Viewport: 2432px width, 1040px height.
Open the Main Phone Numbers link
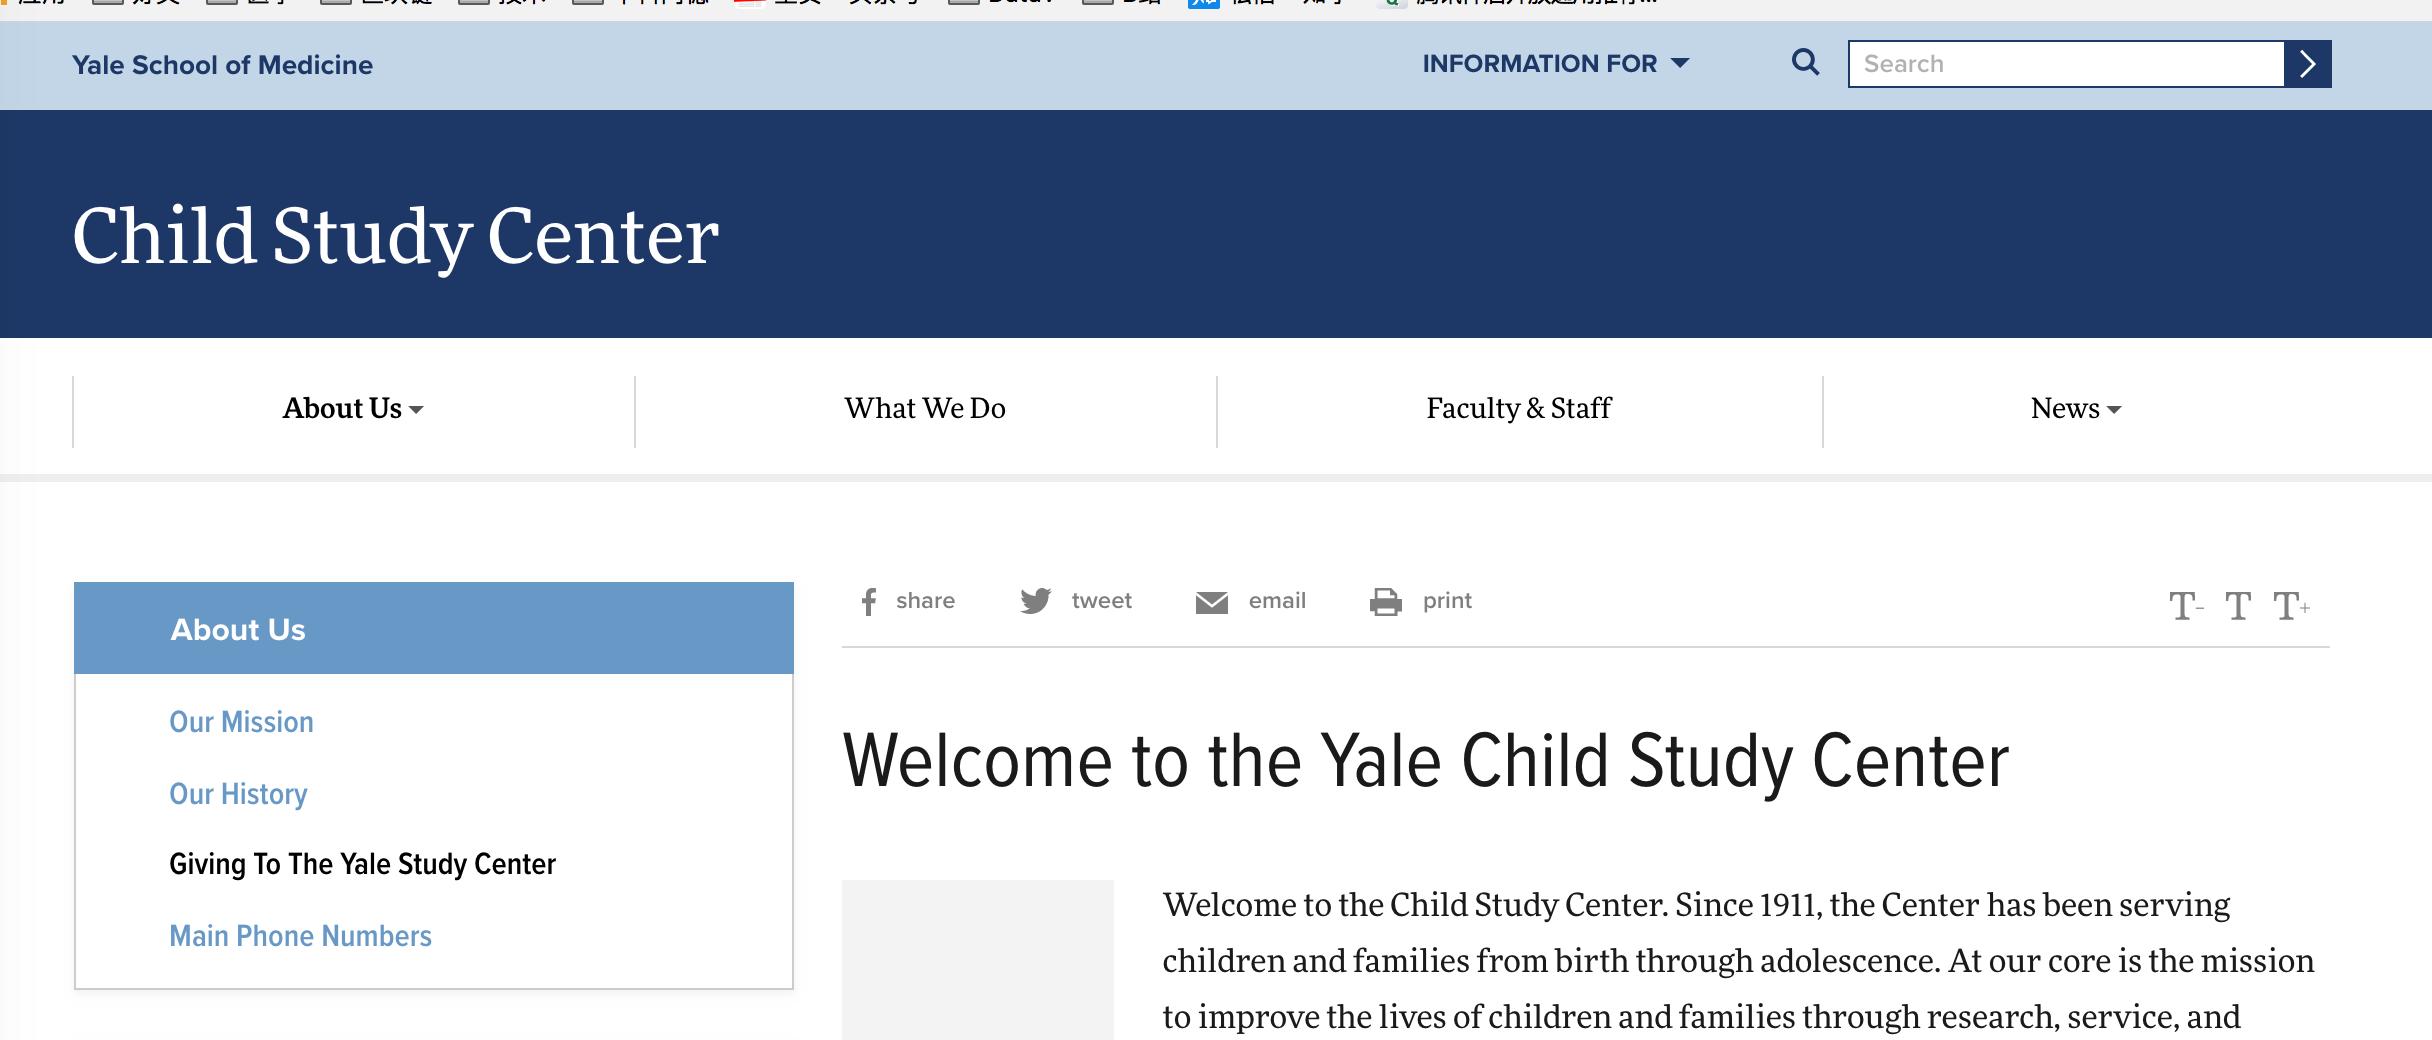300,936
